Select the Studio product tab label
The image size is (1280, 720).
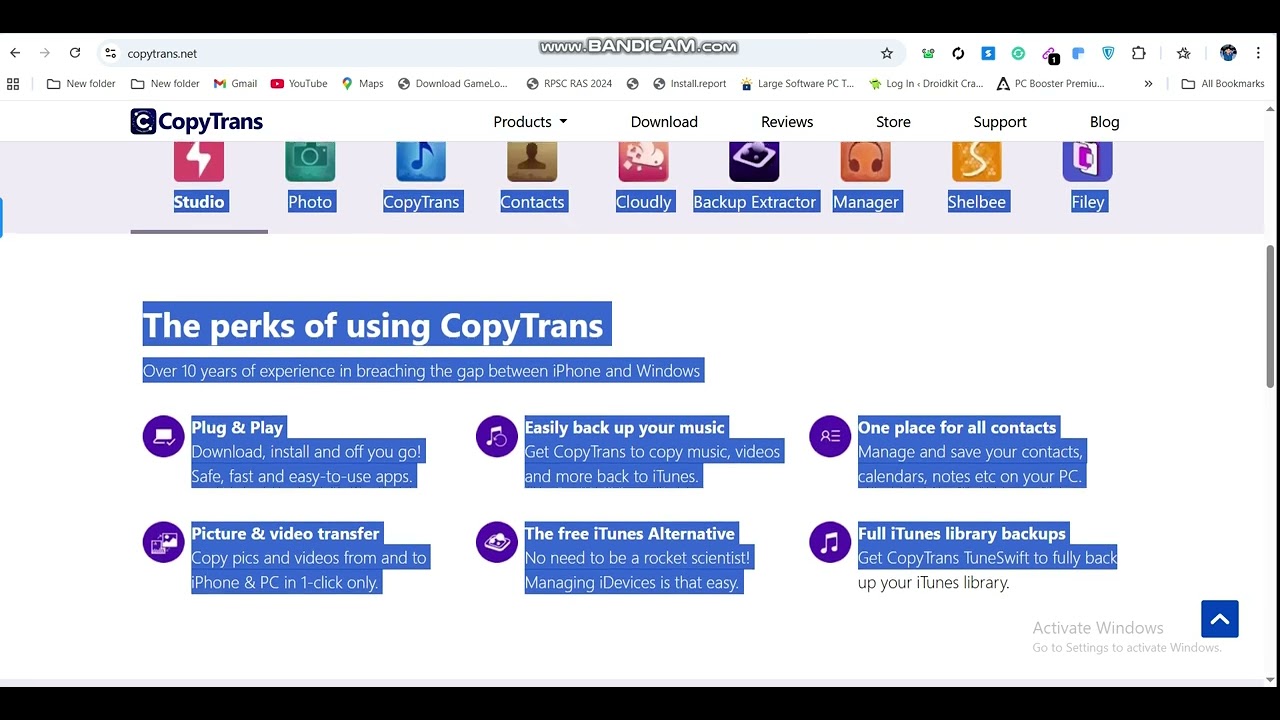[x=199, y=202]
